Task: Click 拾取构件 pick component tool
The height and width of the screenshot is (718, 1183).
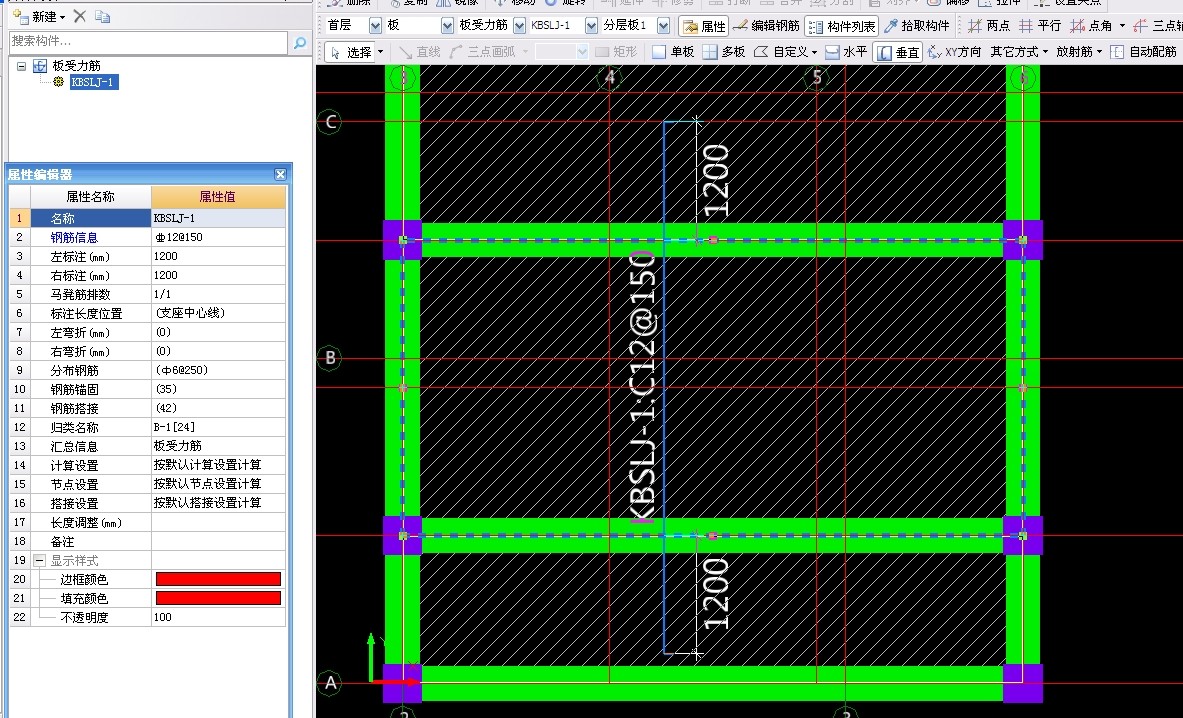Action: (916, 26)
